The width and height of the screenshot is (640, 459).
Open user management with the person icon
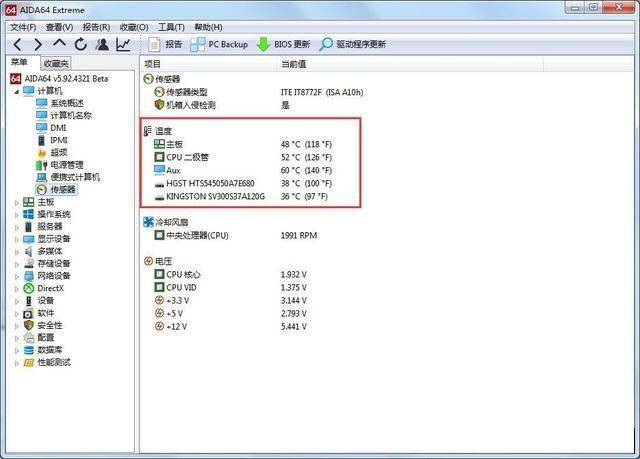point(102,44)
